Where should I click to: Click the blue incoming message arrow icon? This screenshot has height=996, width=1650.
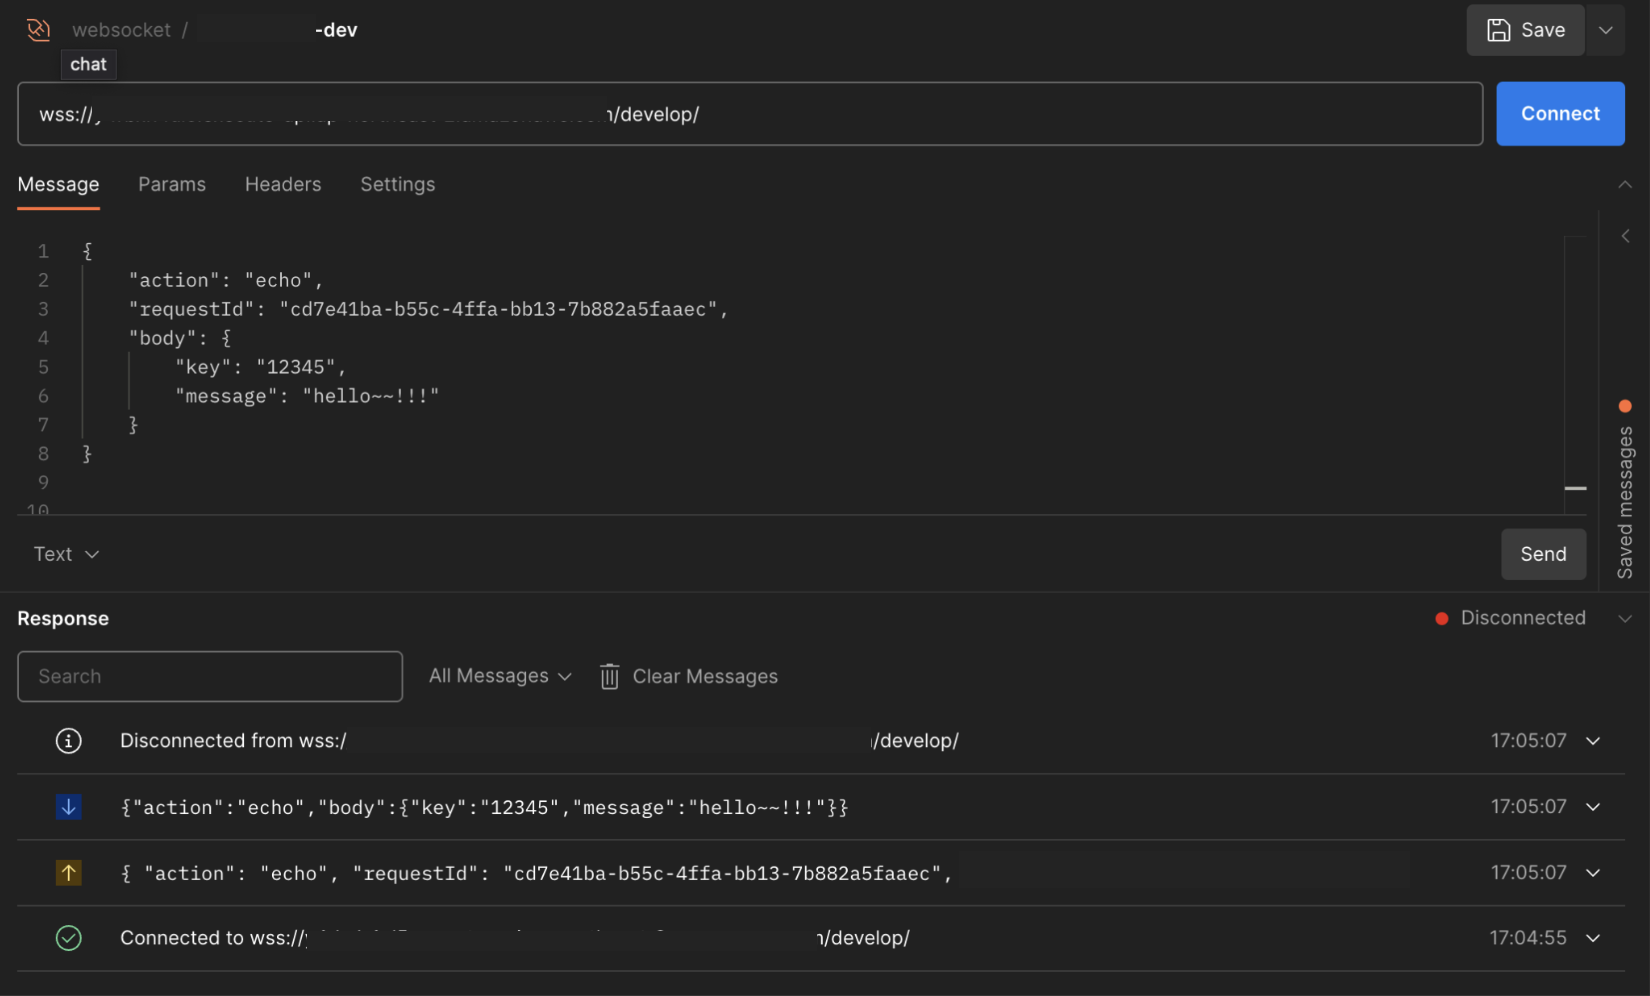(68, 807)
